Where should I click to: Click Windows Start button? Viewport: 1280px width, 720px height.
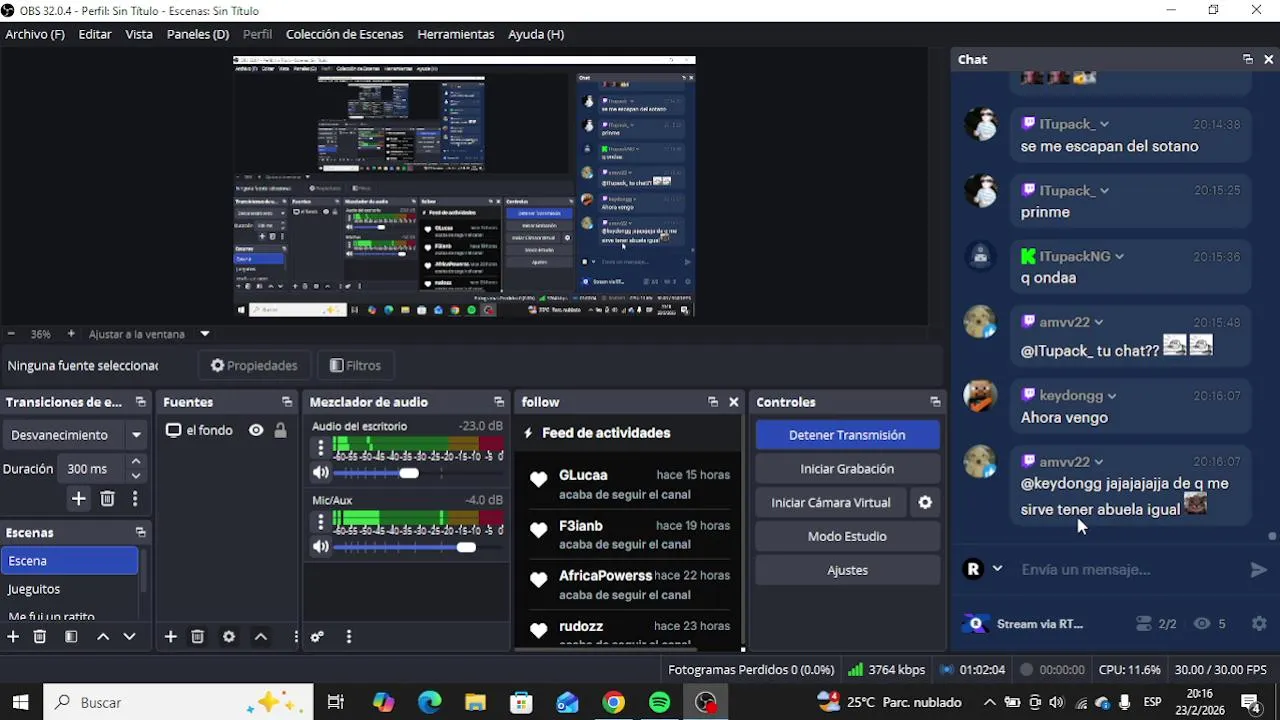pos(20,703)
